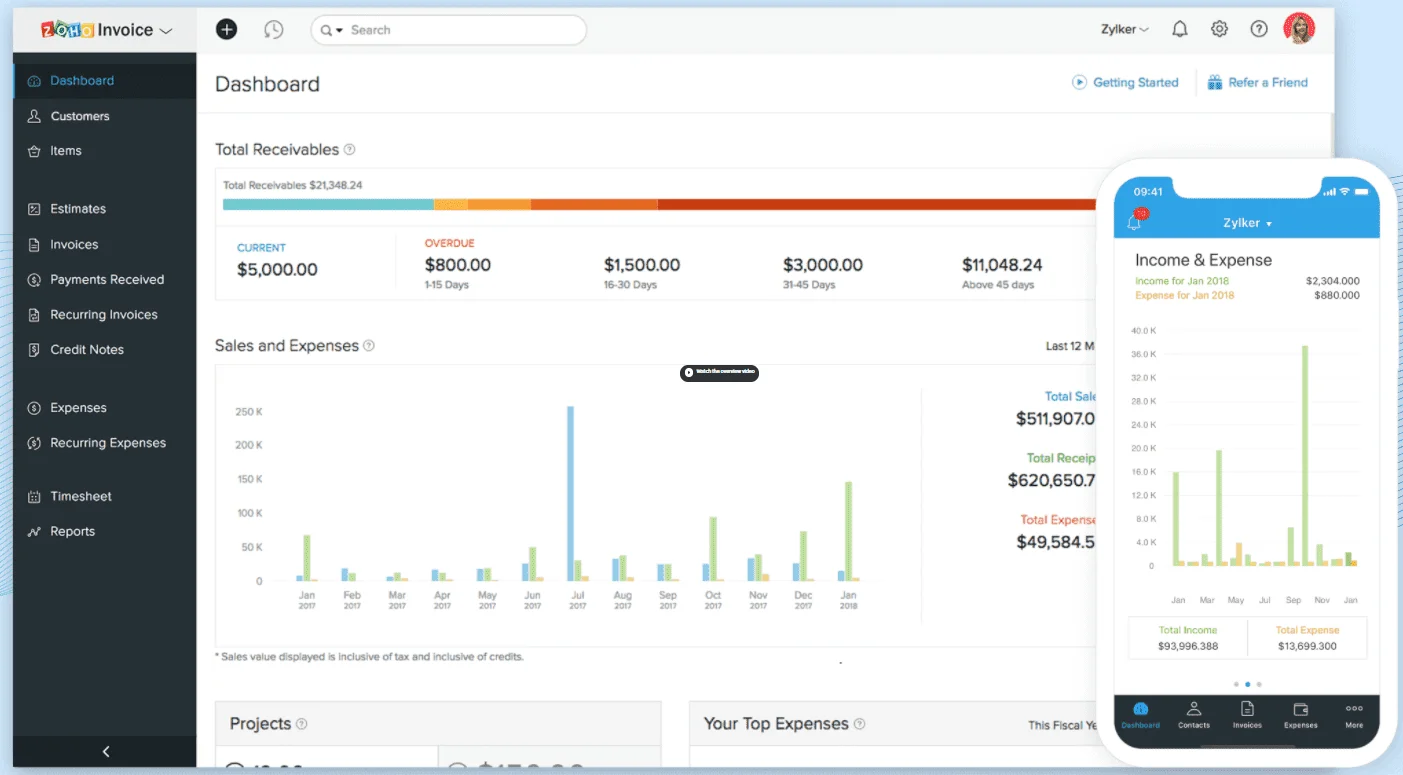
Task: Open the Zylker dropdown on the phone
Action: pos(1247,223)
